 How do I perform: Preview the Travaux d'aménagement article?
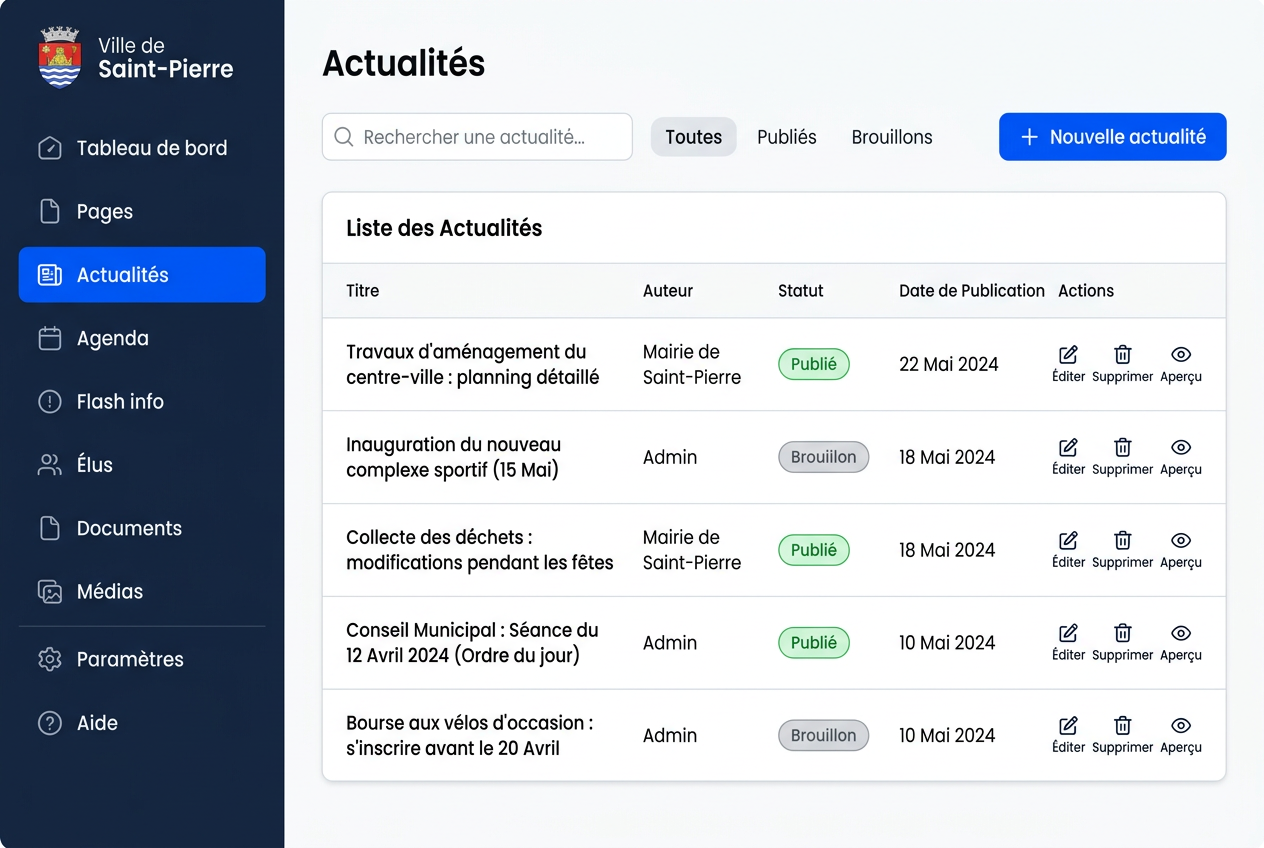(x=1181, y=364)
